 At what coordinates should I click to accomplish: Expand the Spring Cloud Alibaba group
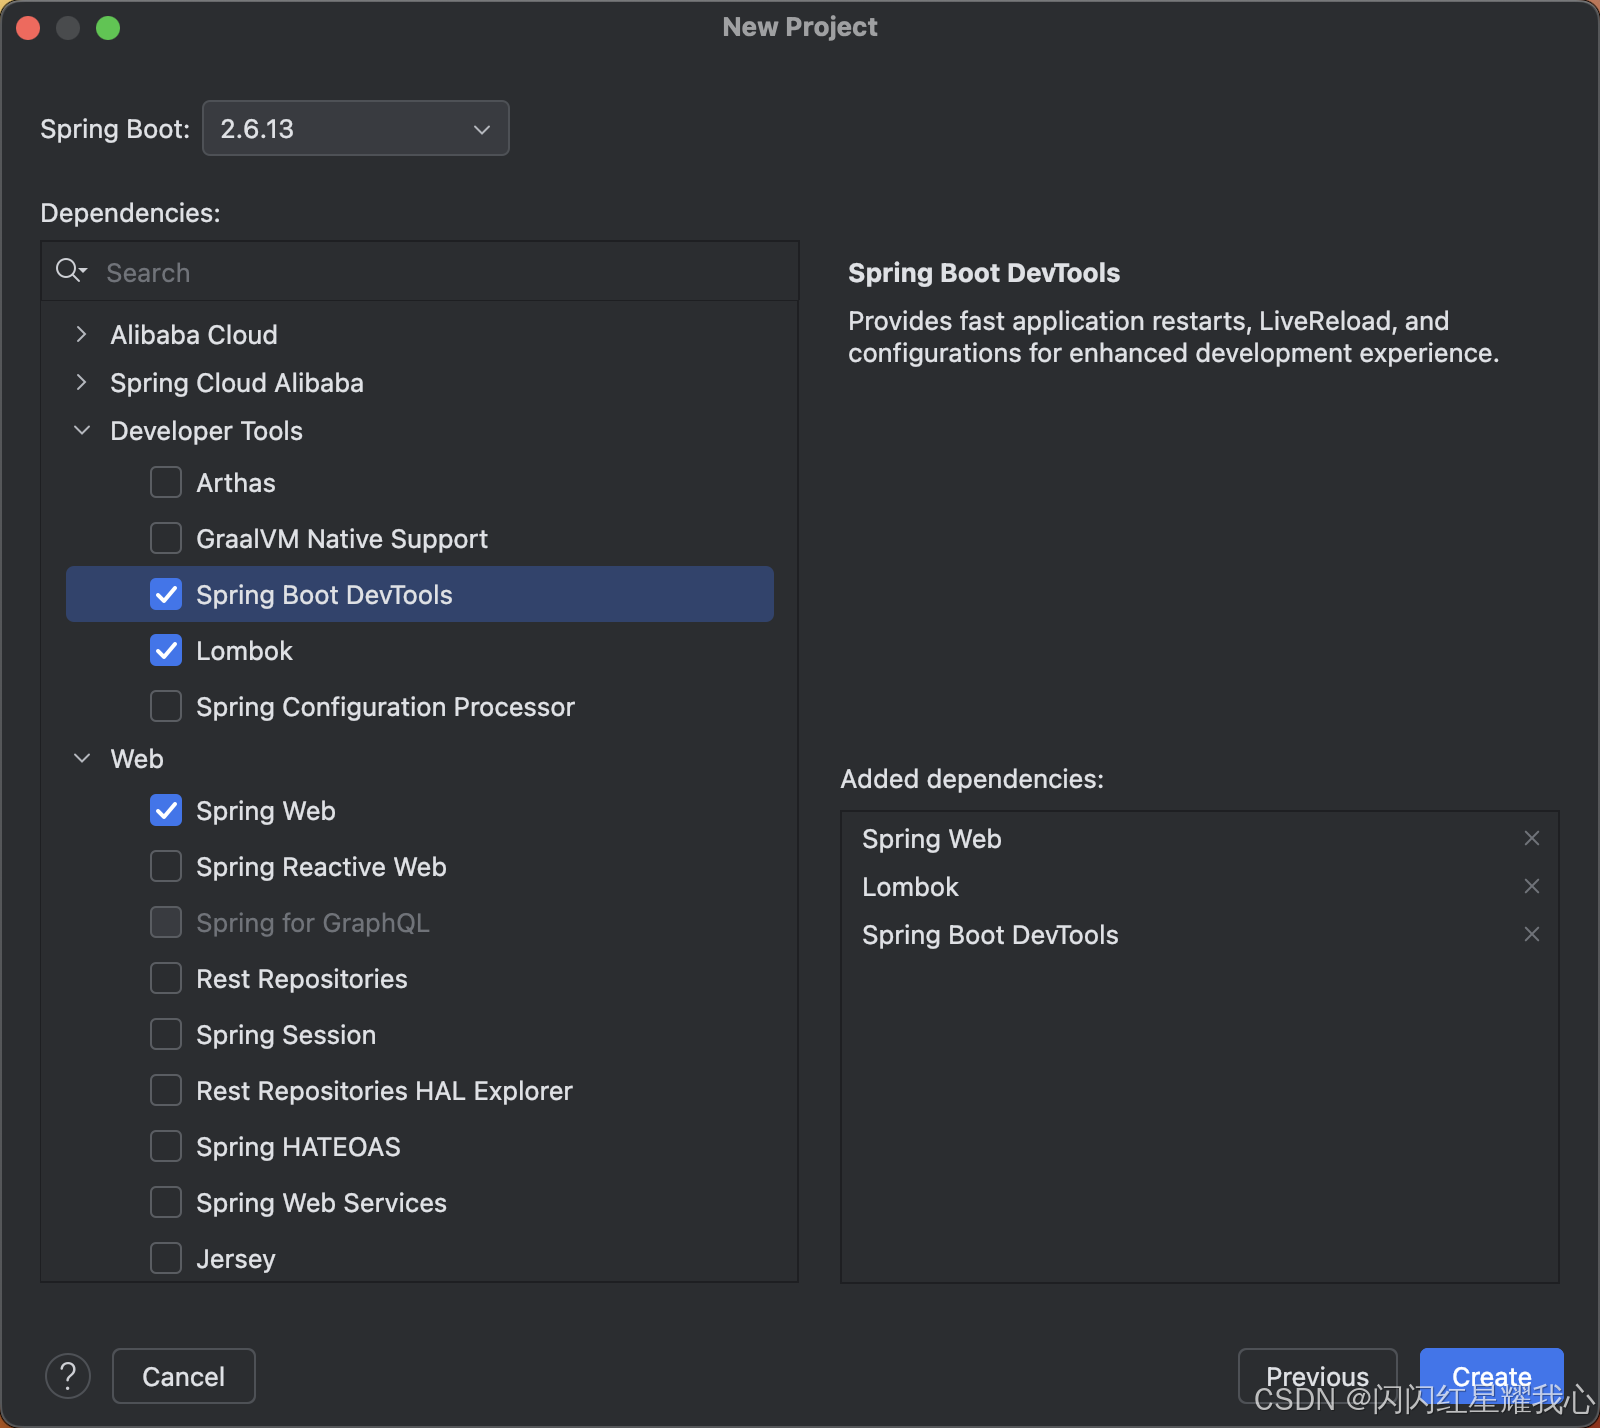coord(82,382)
